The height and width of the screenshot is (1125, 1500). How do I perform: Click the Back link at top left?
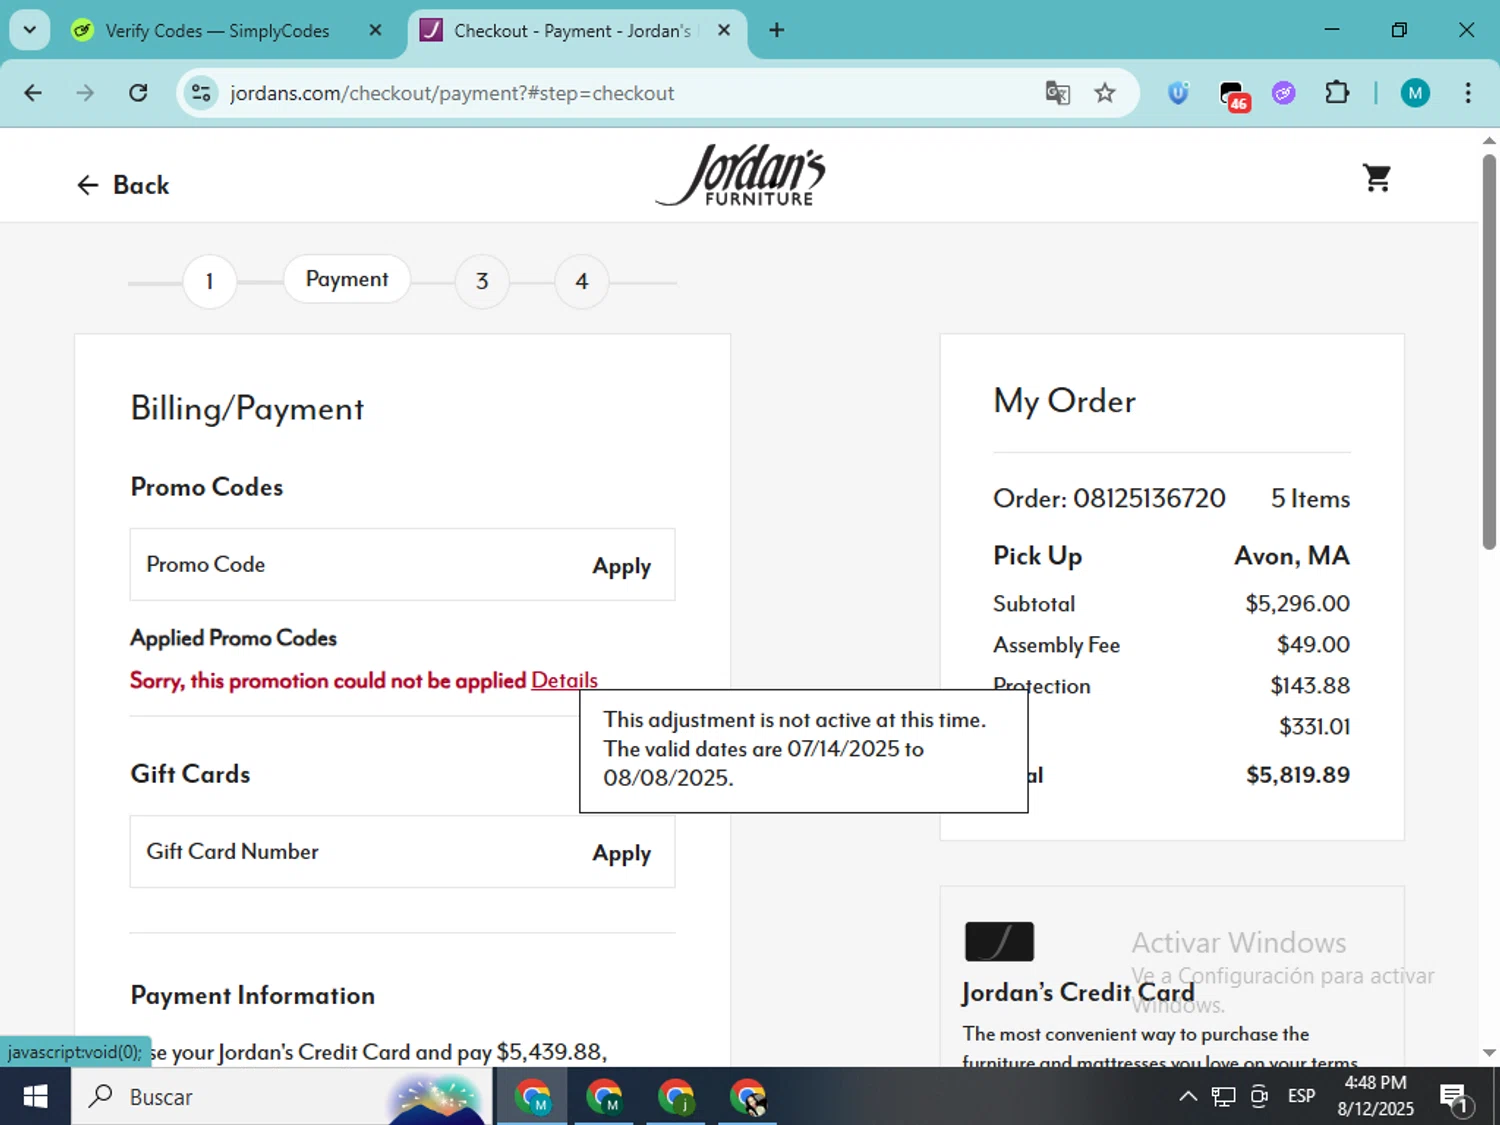point(123,185)
